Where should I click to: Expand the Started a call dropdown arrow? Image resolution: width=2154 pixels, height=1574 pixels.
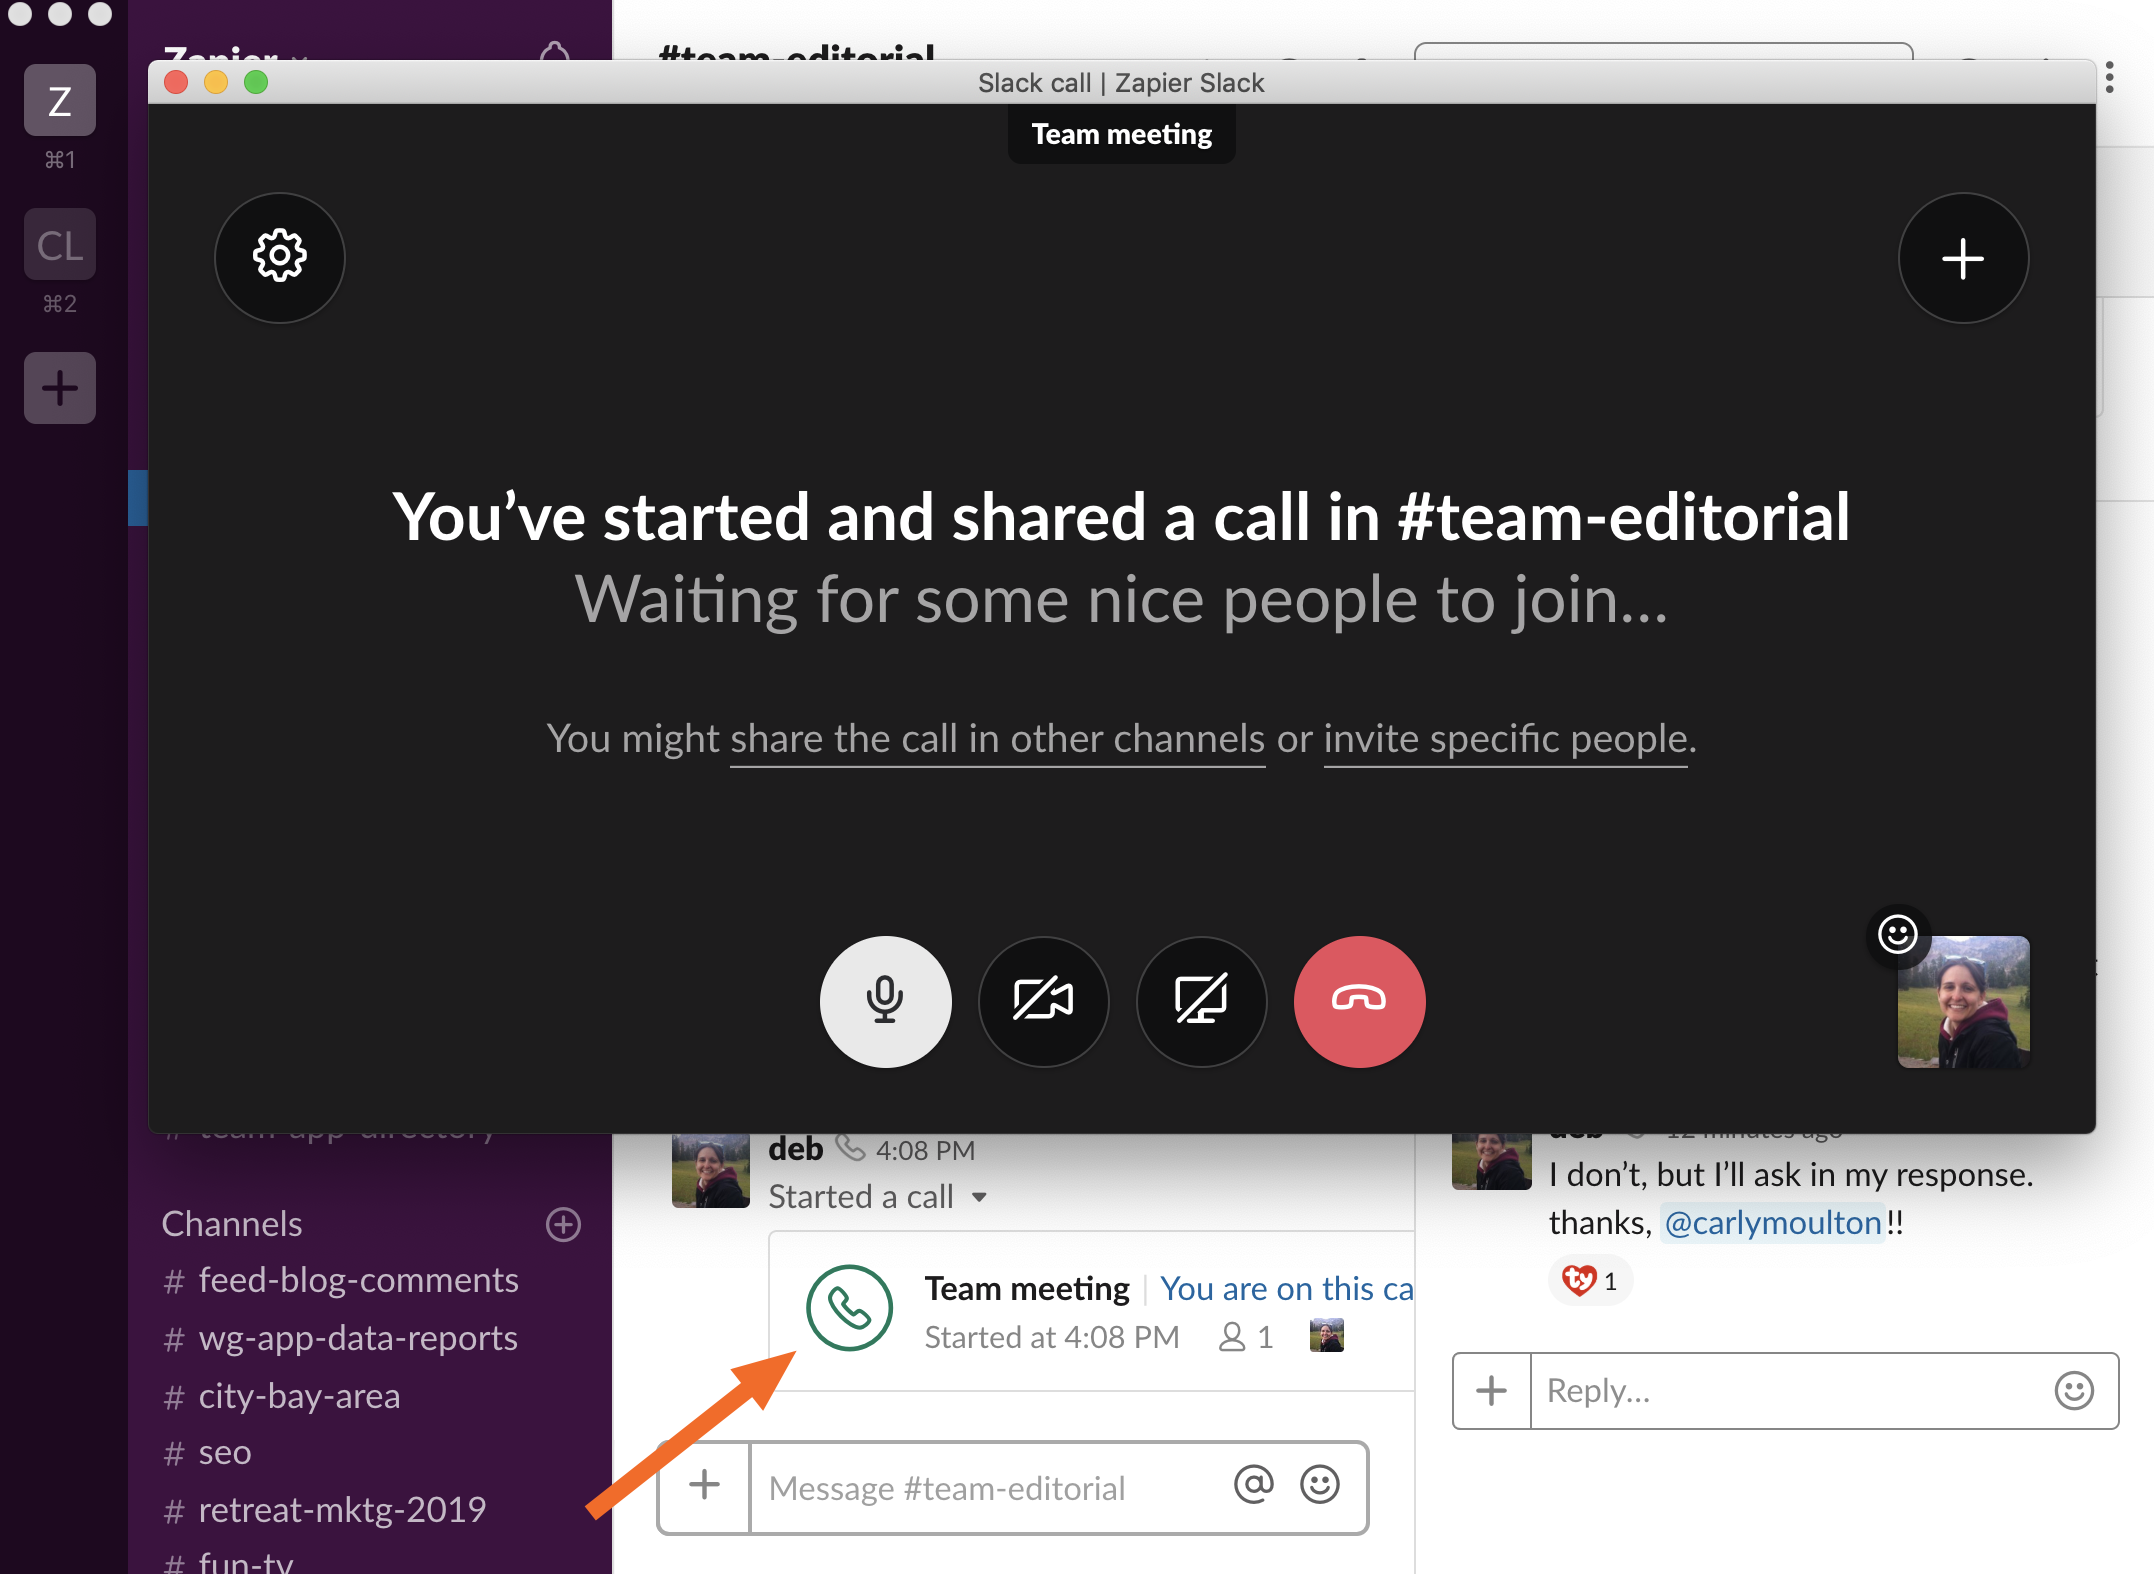pyautogui.click(x=979, y=1197)
